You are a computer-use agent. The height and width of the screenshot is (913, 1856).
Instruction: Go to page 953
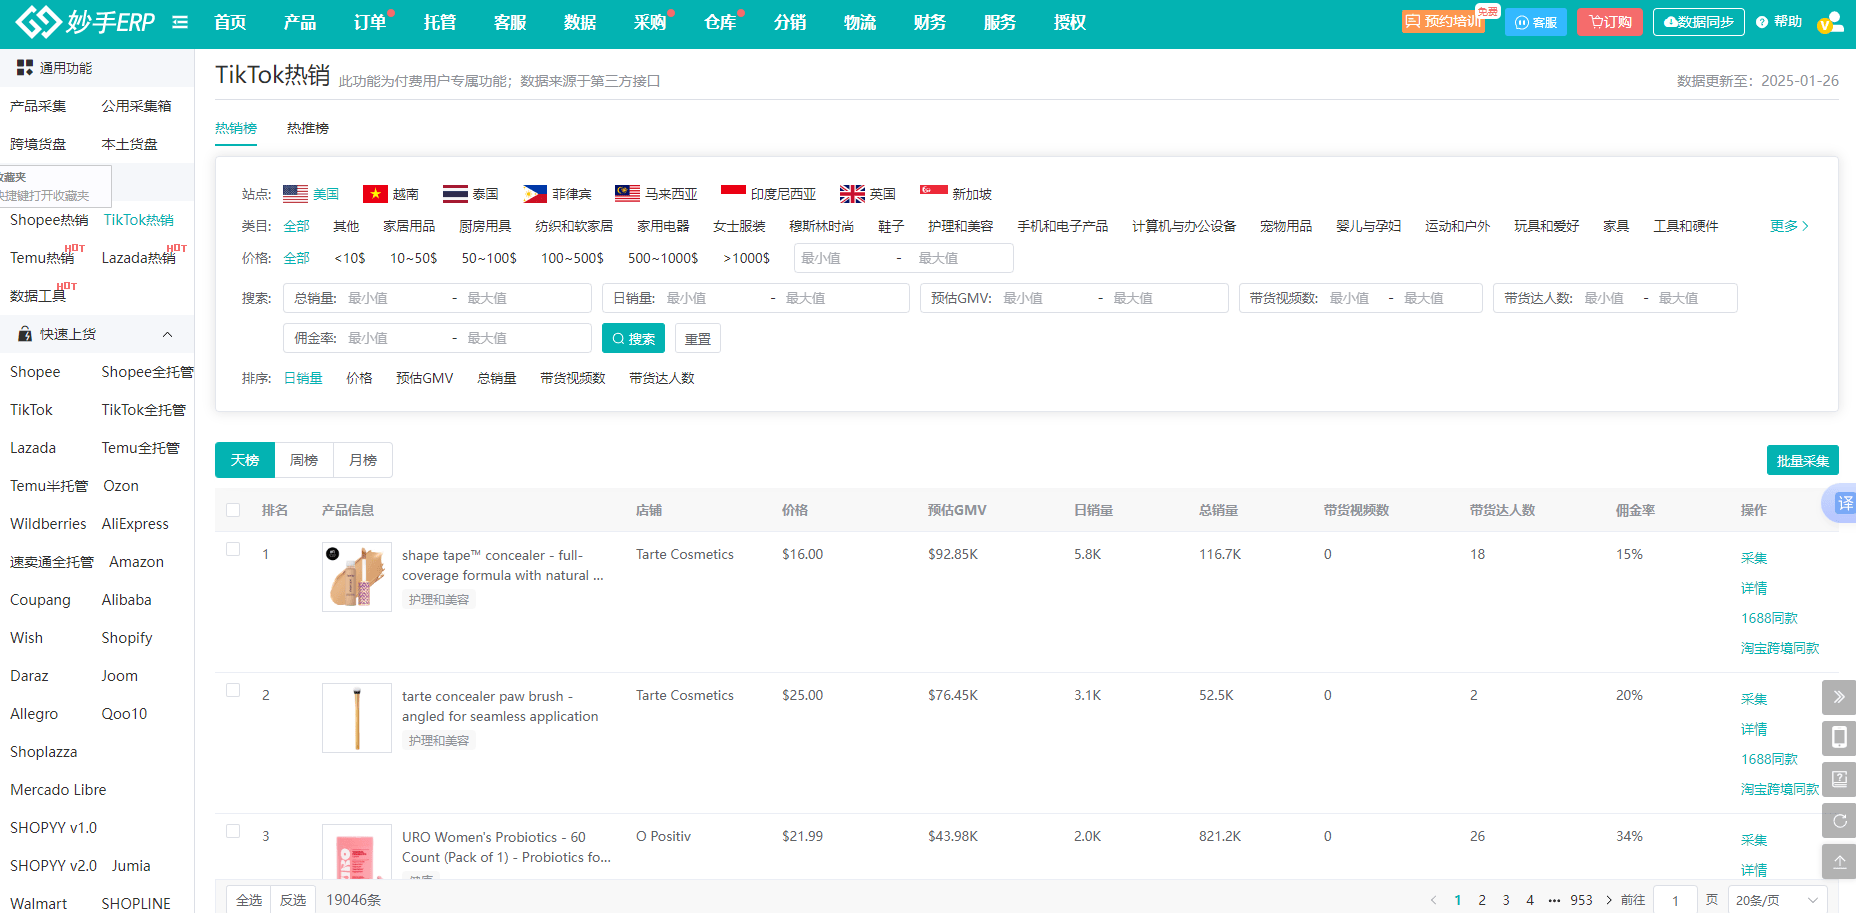pyautogui.click(x=1581, y=900)
